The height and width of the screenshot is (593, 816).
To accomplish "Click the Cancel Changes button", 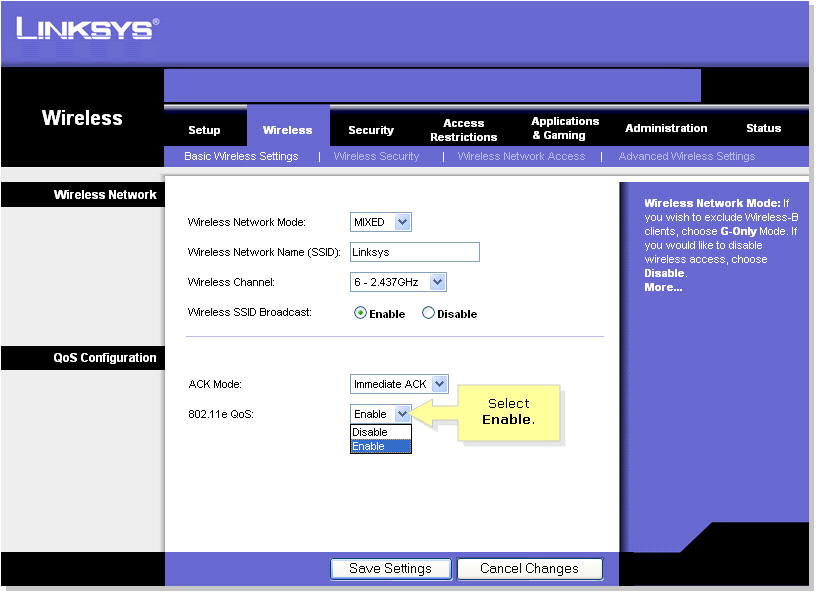I will 529,568.
